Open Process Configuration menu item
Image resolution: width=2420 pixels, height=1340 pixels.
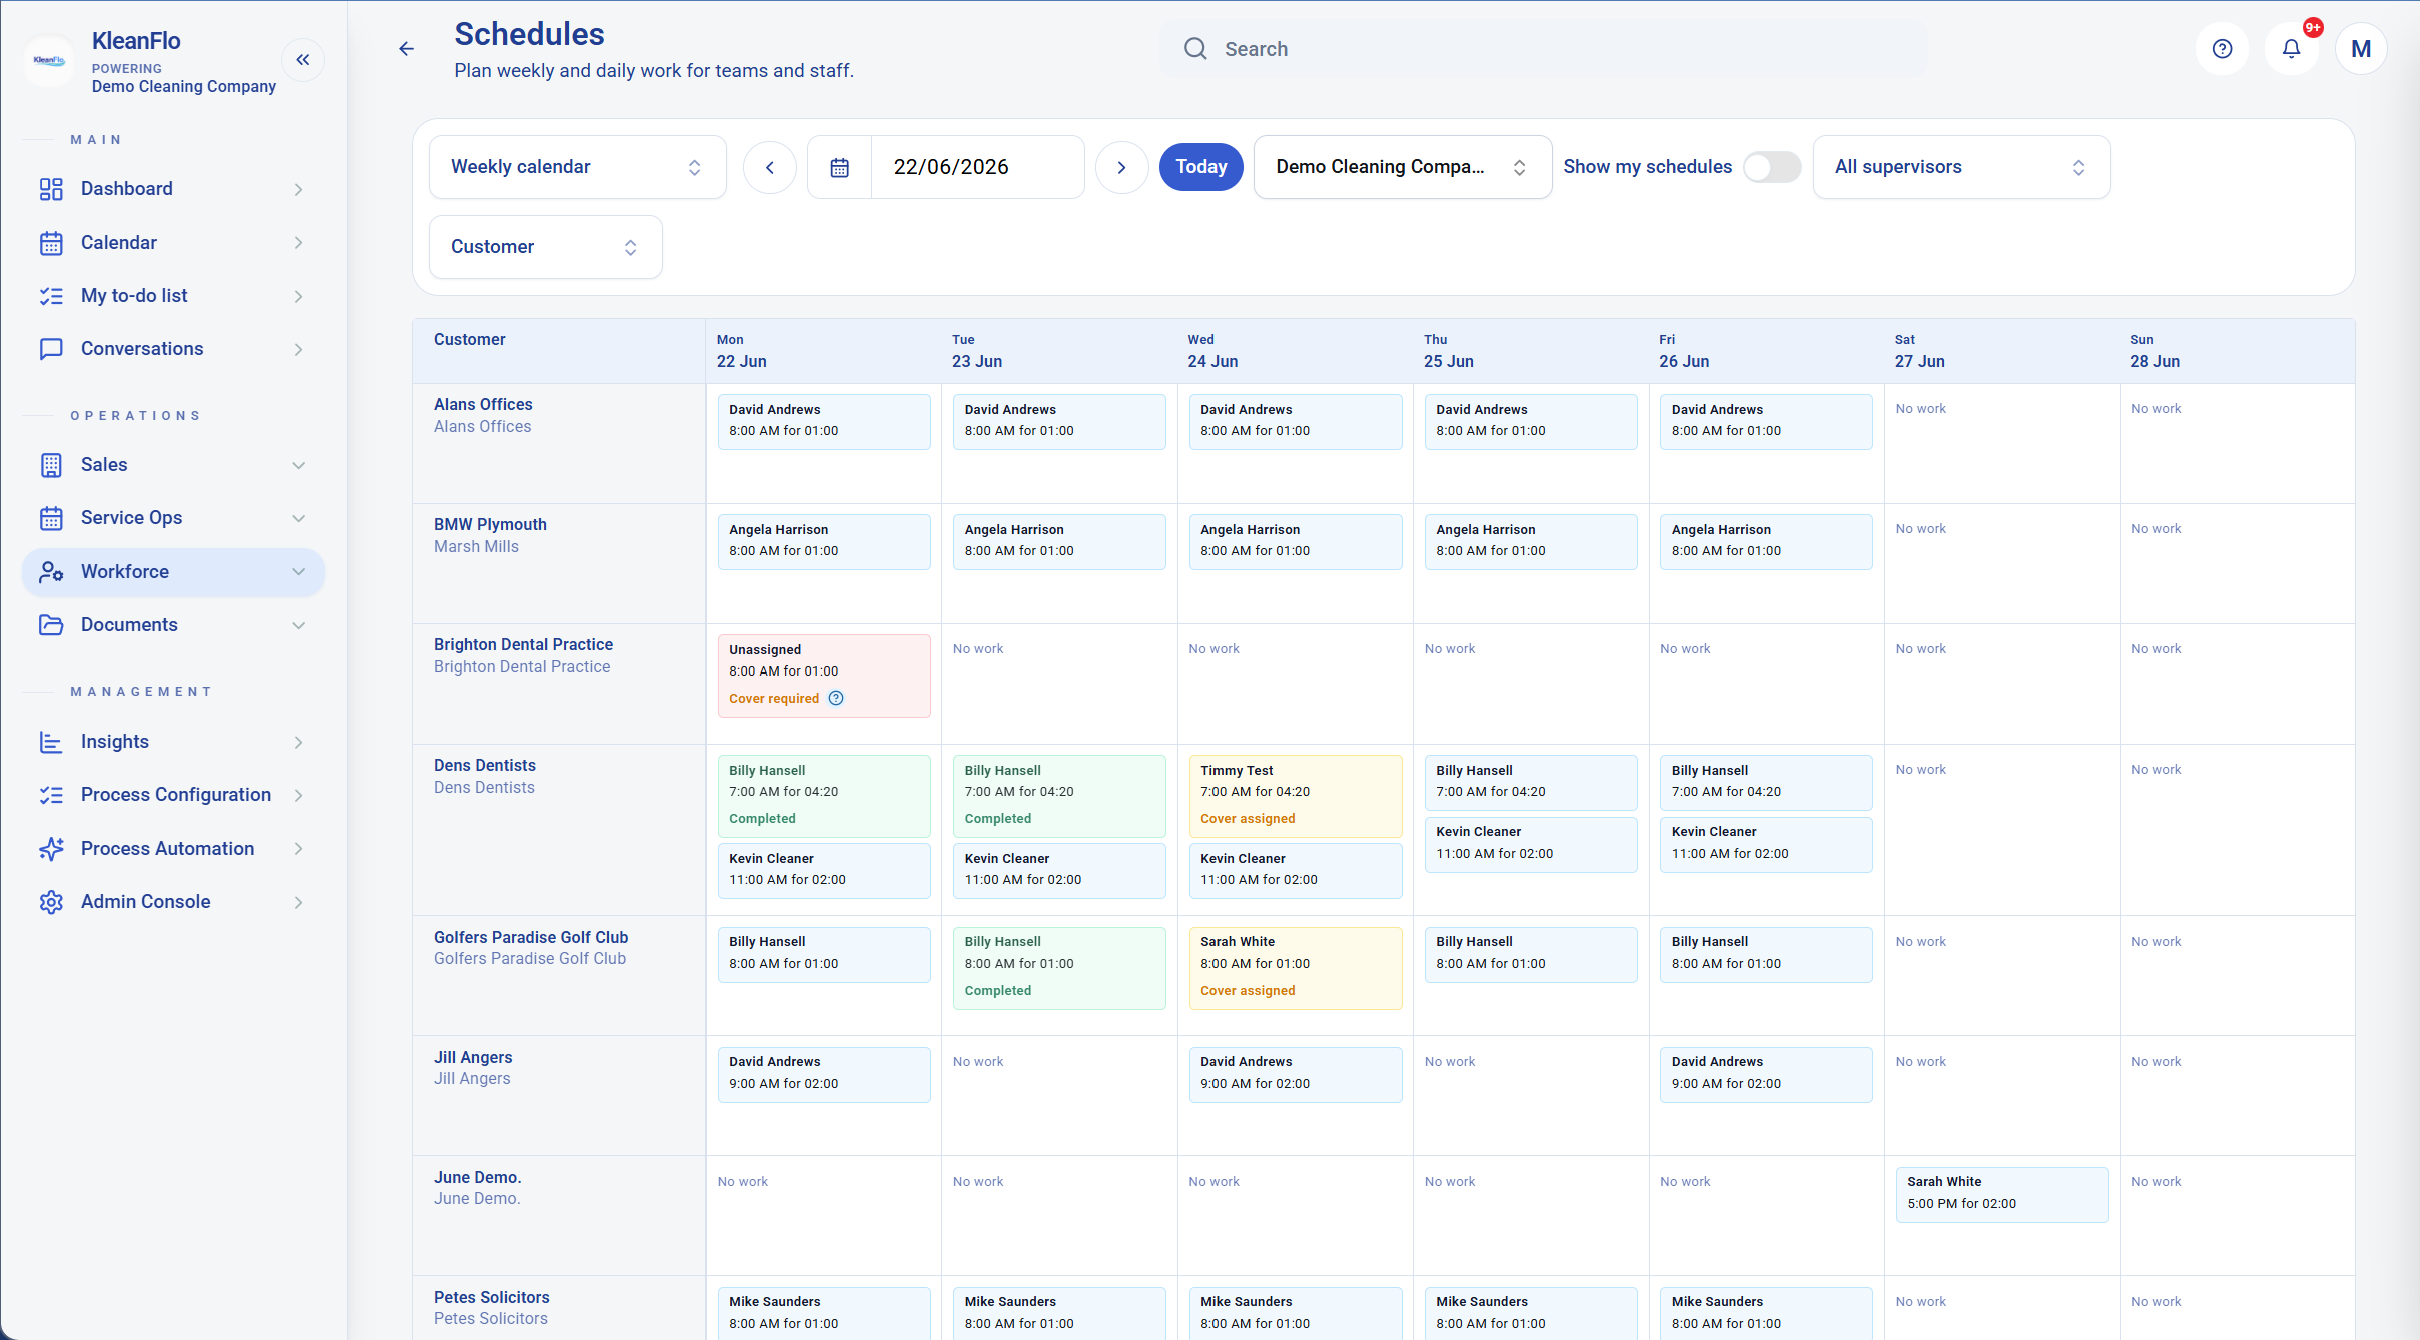[173, 795]
